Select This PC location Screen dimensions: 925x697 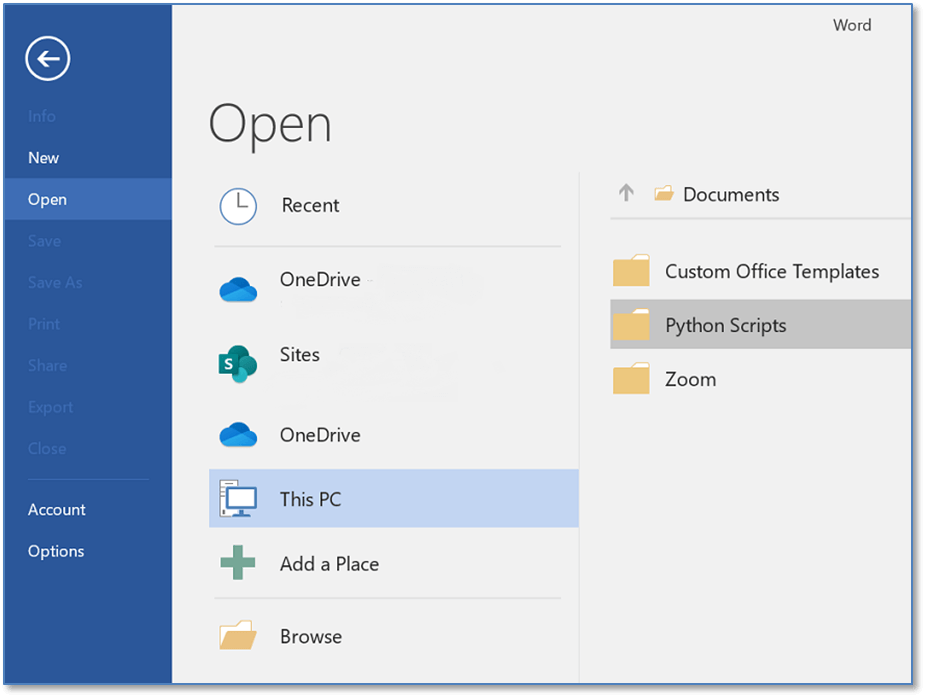(x=393, y=498)
